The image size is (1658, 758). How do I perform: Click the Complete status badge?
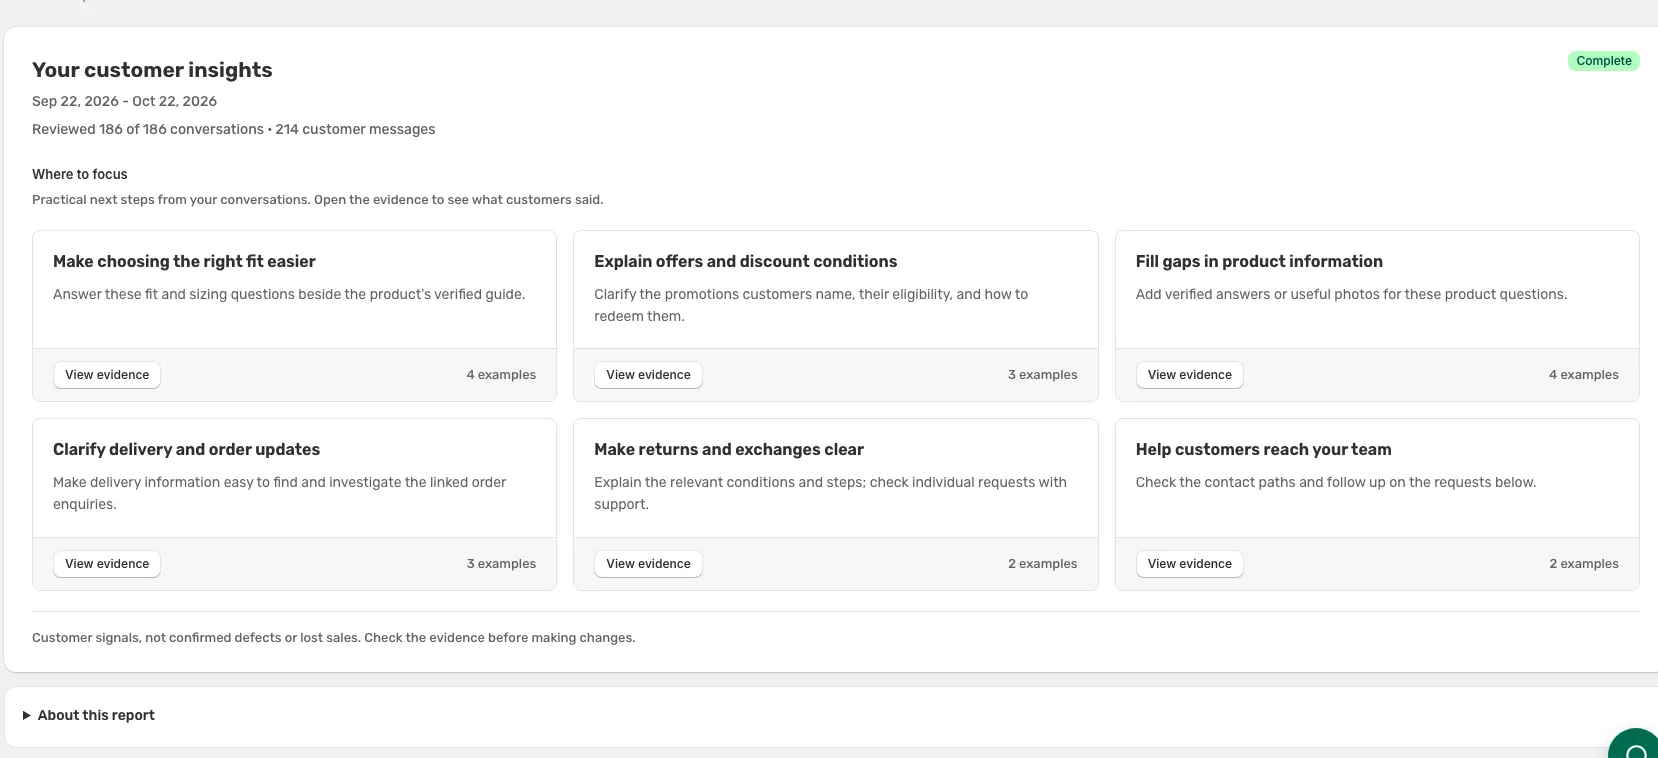pyautogui.click(x=1603, y=61)
